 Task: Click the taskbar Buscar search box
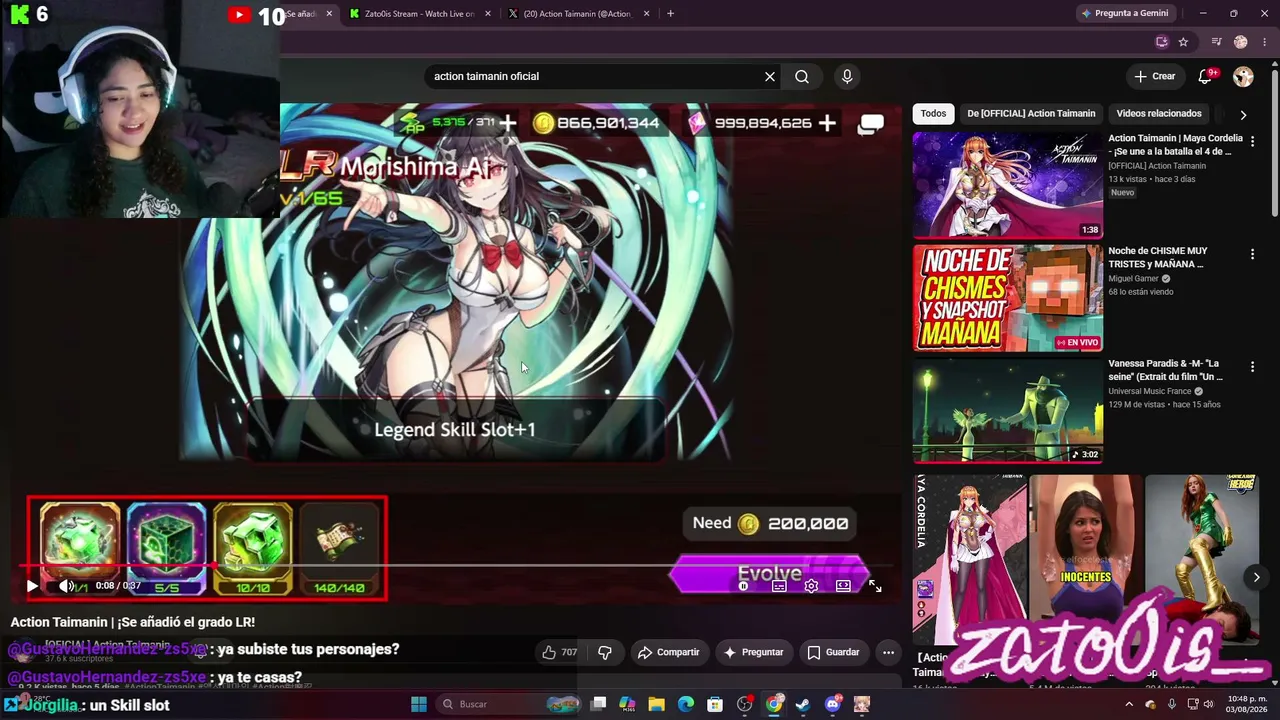coord(509,704)
